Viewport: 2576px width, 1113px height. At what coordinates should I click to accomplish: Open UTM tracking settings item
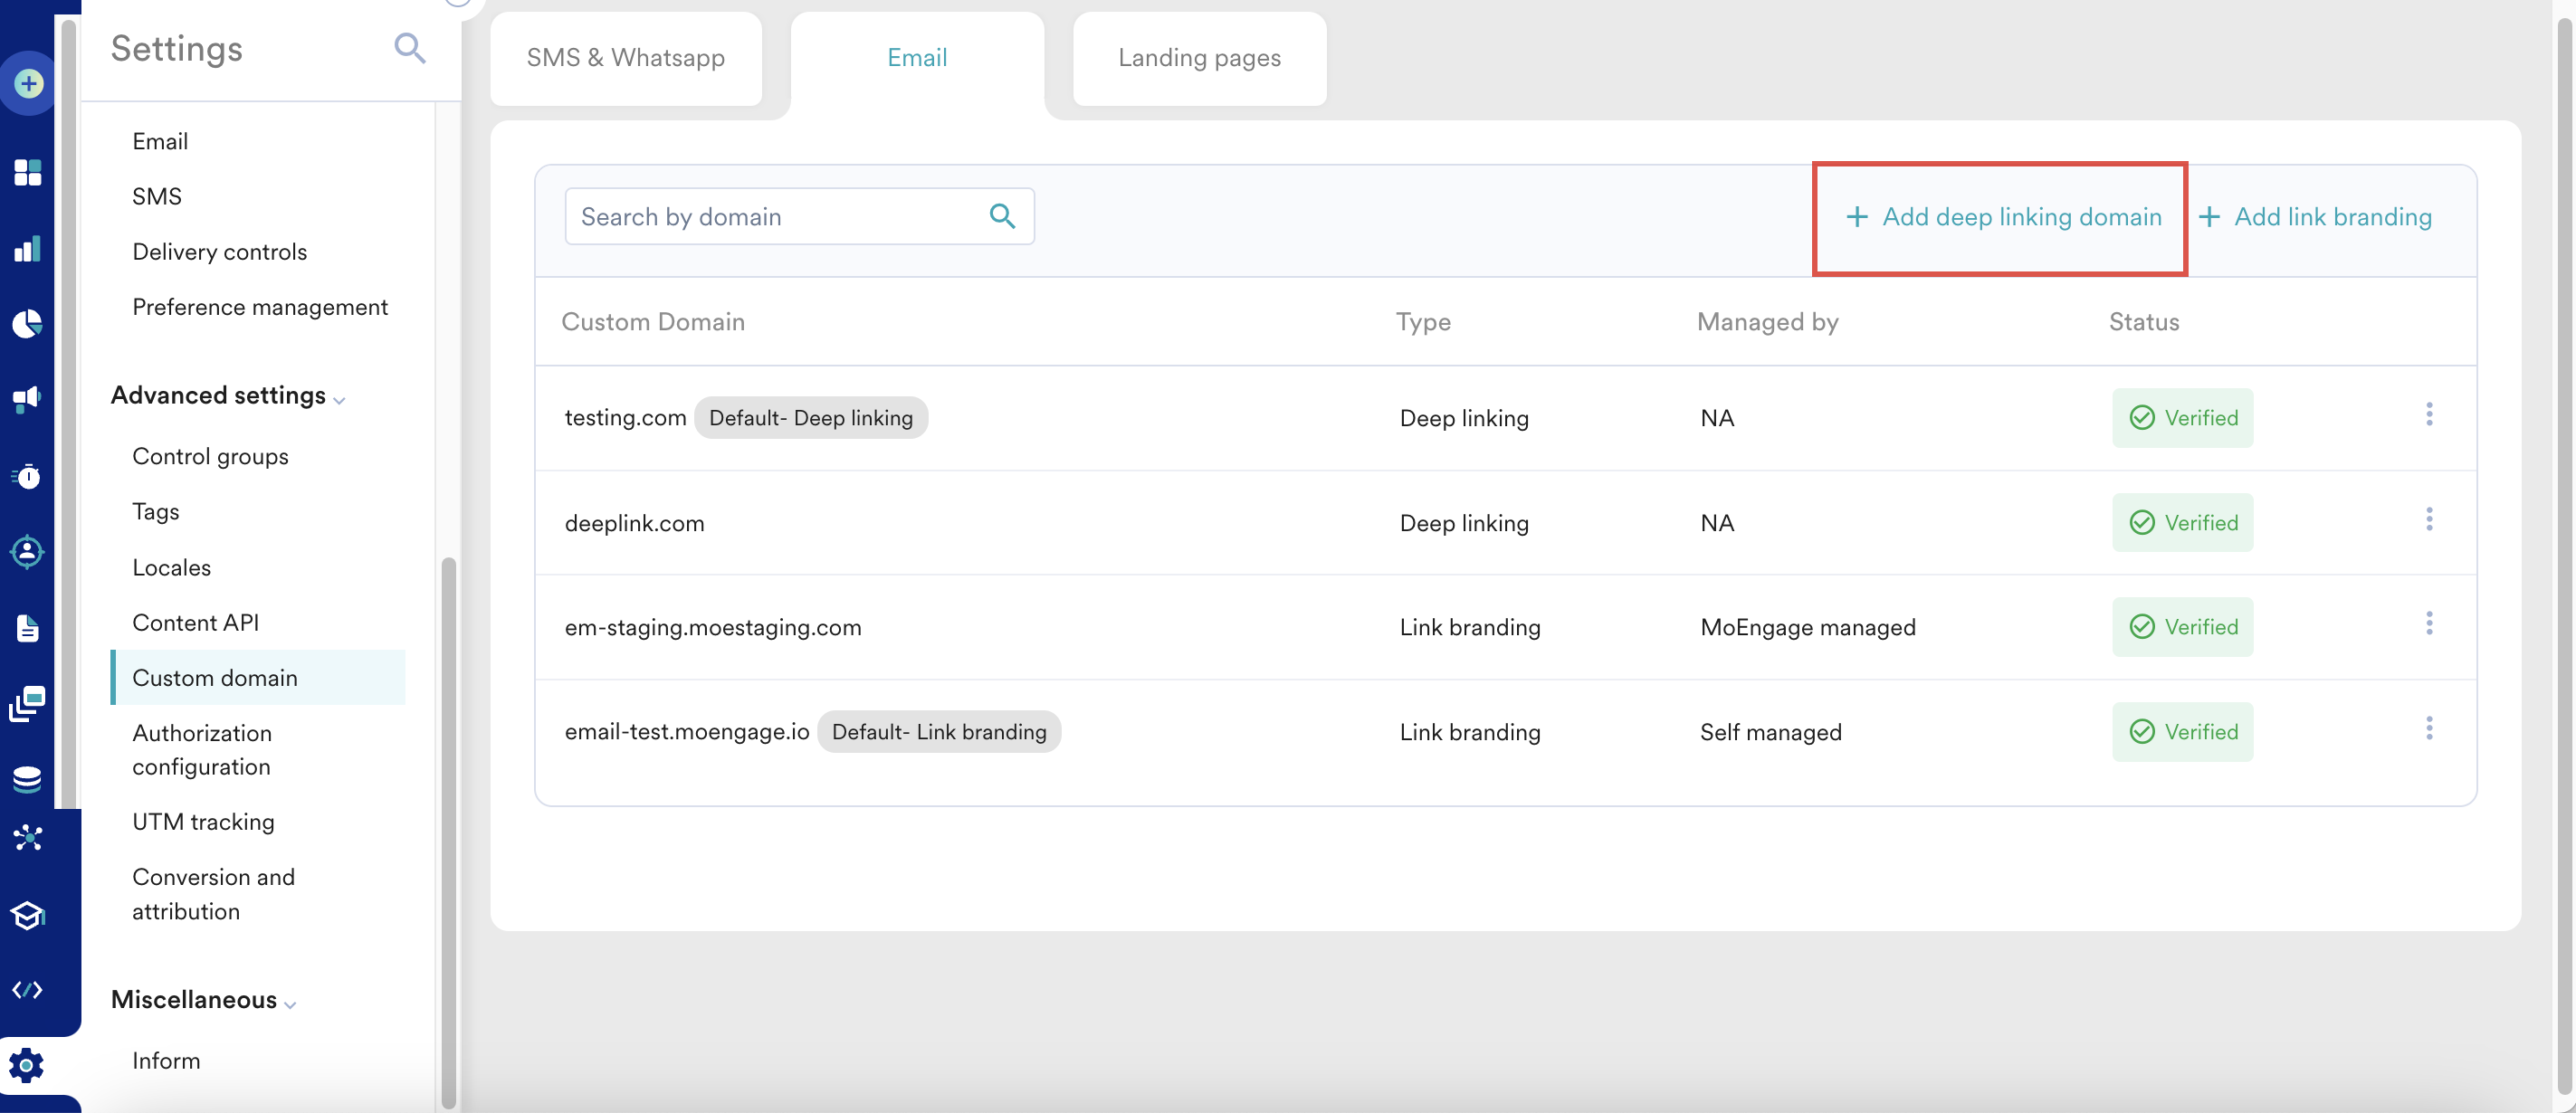click(203, 822)
